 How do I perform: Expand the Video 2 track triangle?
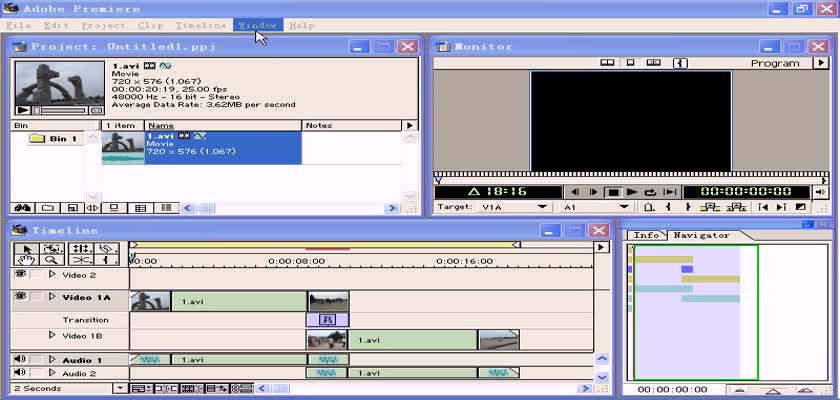[52, 274]
